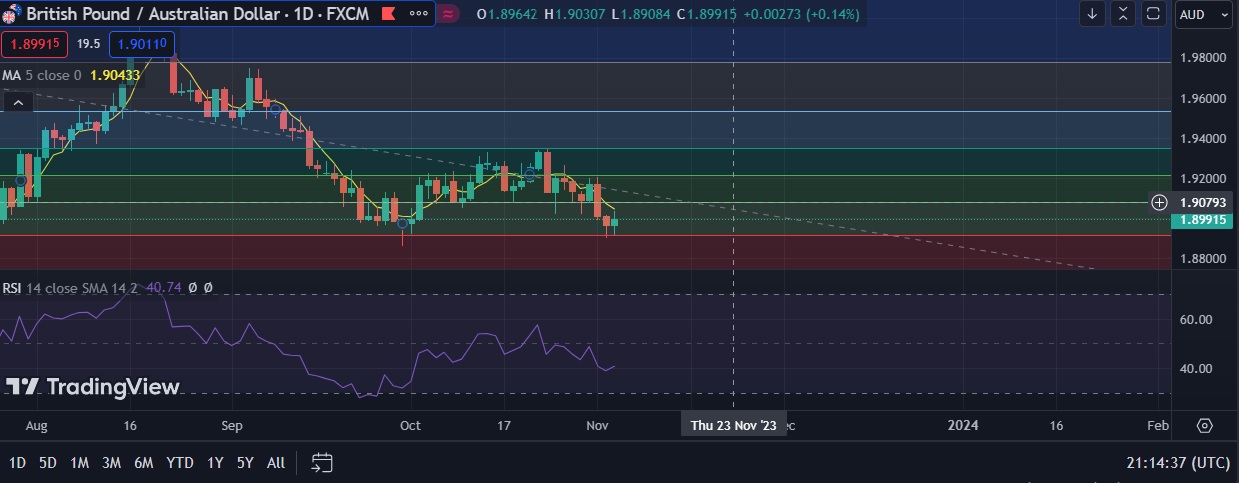The width and height of the screenshot is (1239, 483).
Task: Click the low price L1.89084 value
Action: tap(641, 14)
